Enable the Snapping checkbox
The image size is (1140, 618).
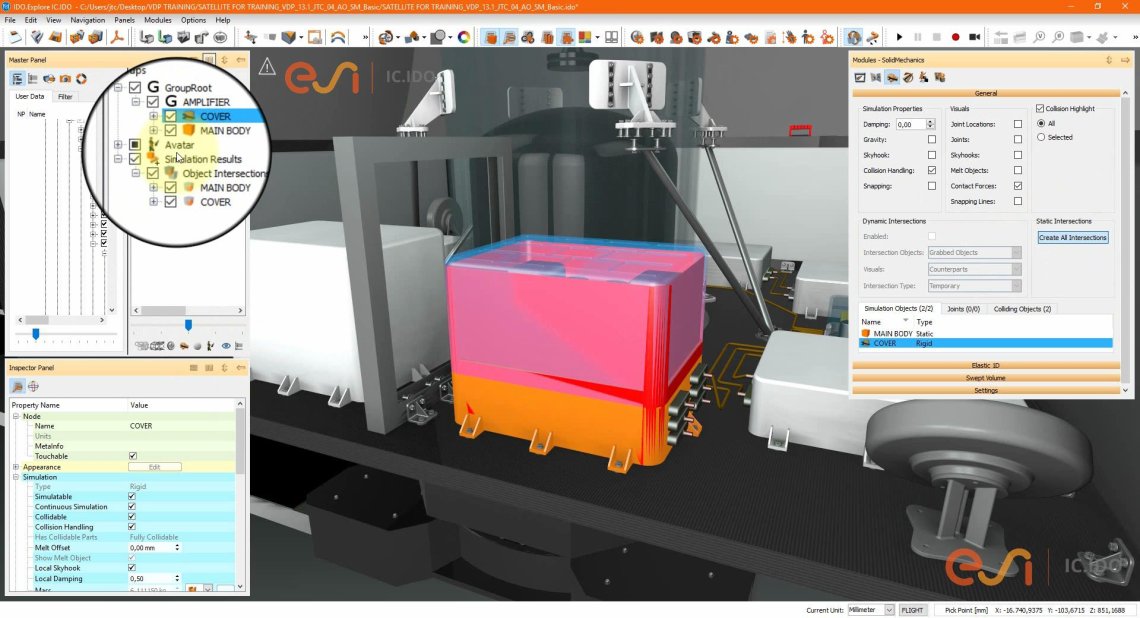click(x=931, y=186)
